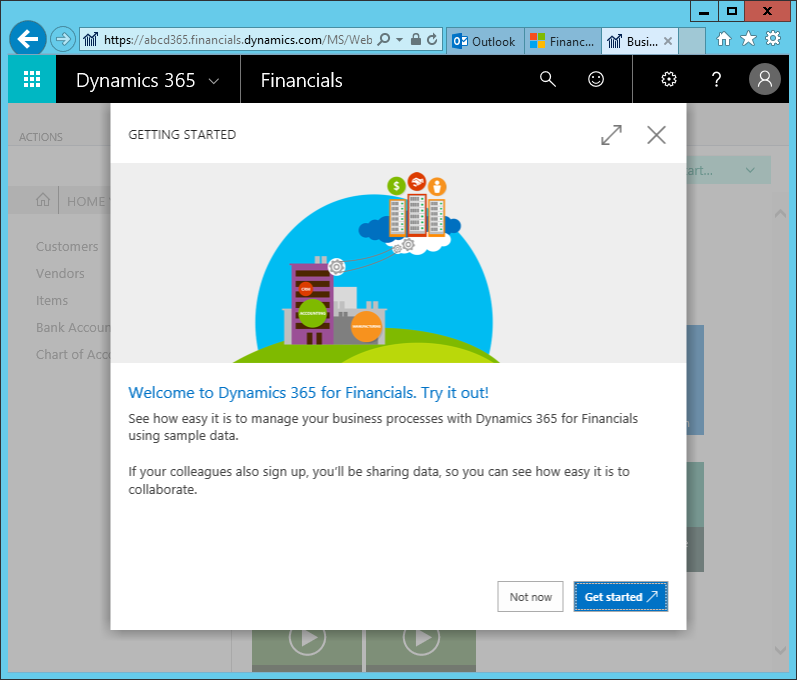This screenshot has height=680, width=797.
Task: Click the Home house icon in the navigation bar
Action: [43, 200]
